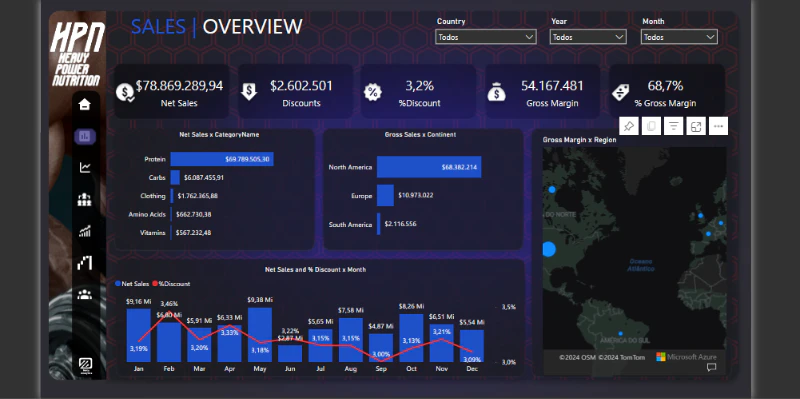The image size is (800, 399).
Task: Open the Month slicer dropdown
Action: pyautogui.click(x=679, y=37)
